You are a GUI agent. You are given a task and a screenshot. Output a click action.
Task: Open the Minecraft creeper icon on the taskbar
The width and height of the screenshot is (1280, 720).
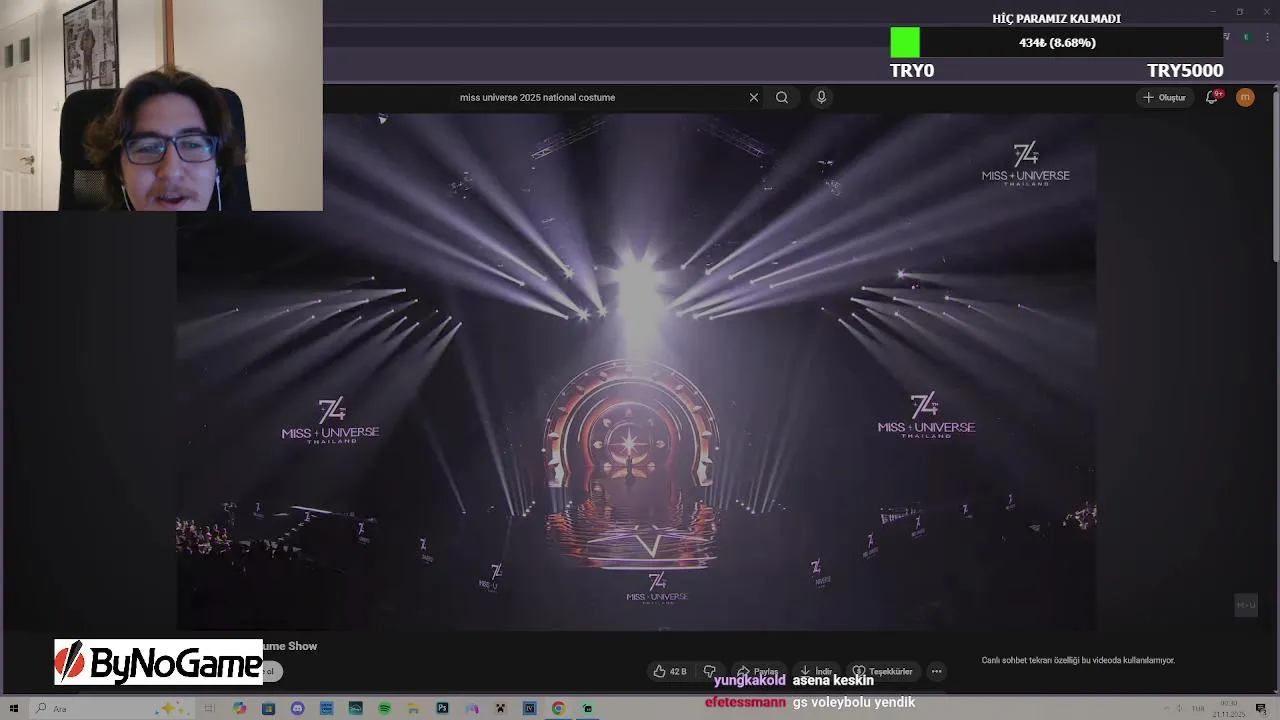coord(500,708)
